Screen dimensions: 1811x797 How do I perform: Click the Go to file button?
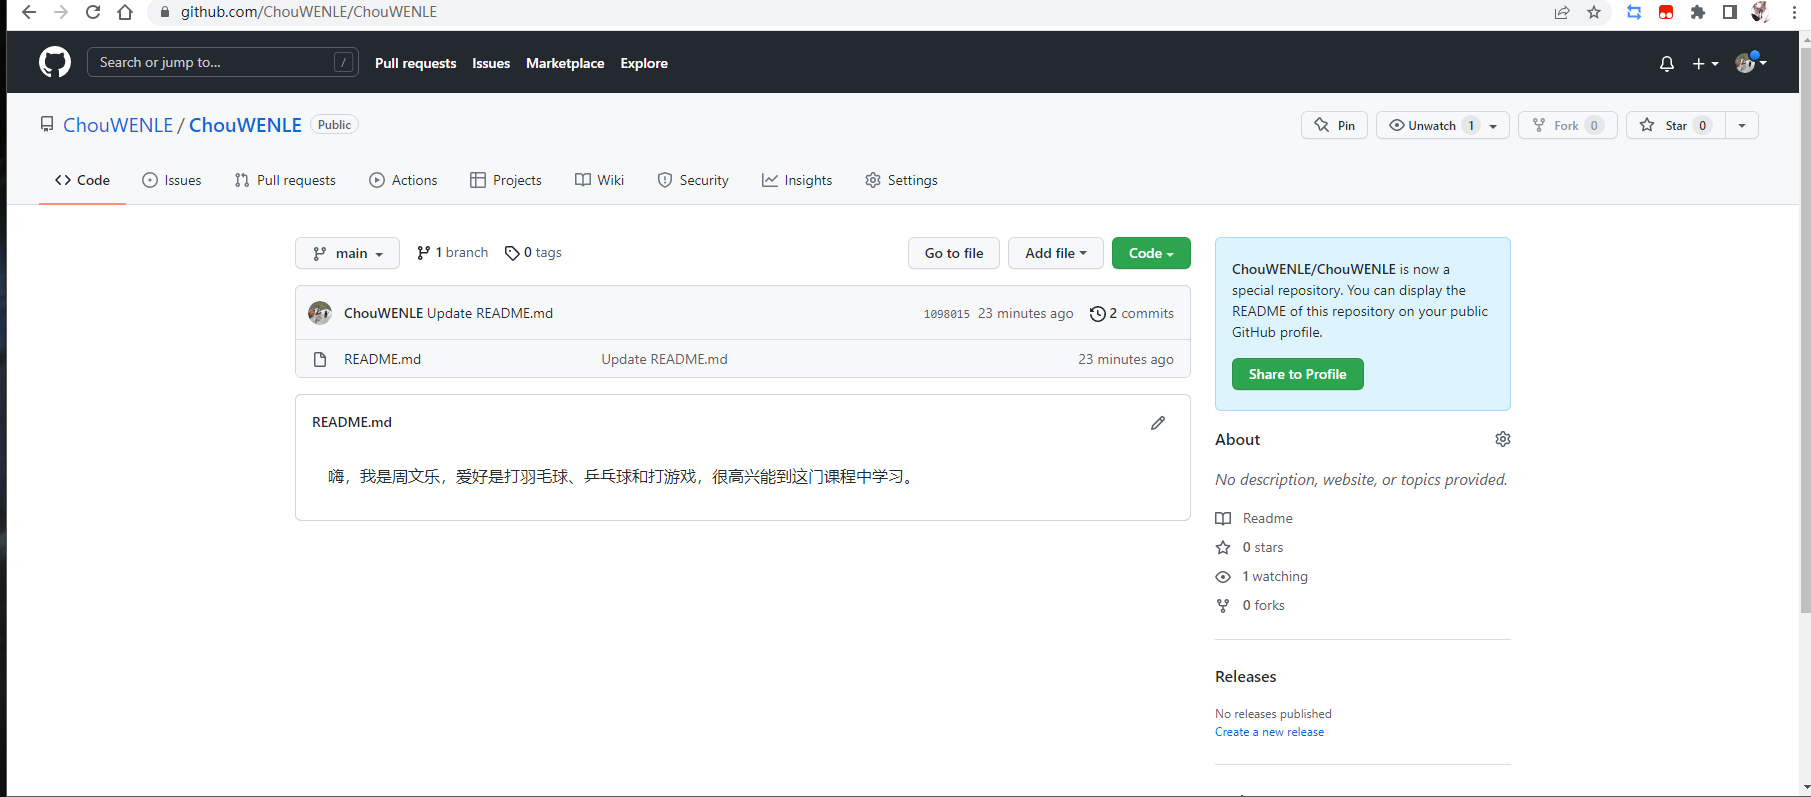[x=954, y=253]
